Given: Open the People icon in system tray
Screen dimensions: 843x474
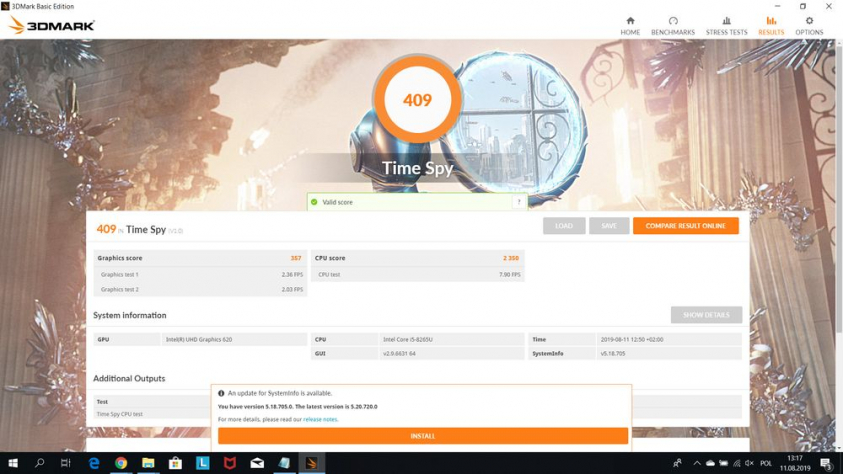Looking at the screenshot, I should (x=677, y=463).
